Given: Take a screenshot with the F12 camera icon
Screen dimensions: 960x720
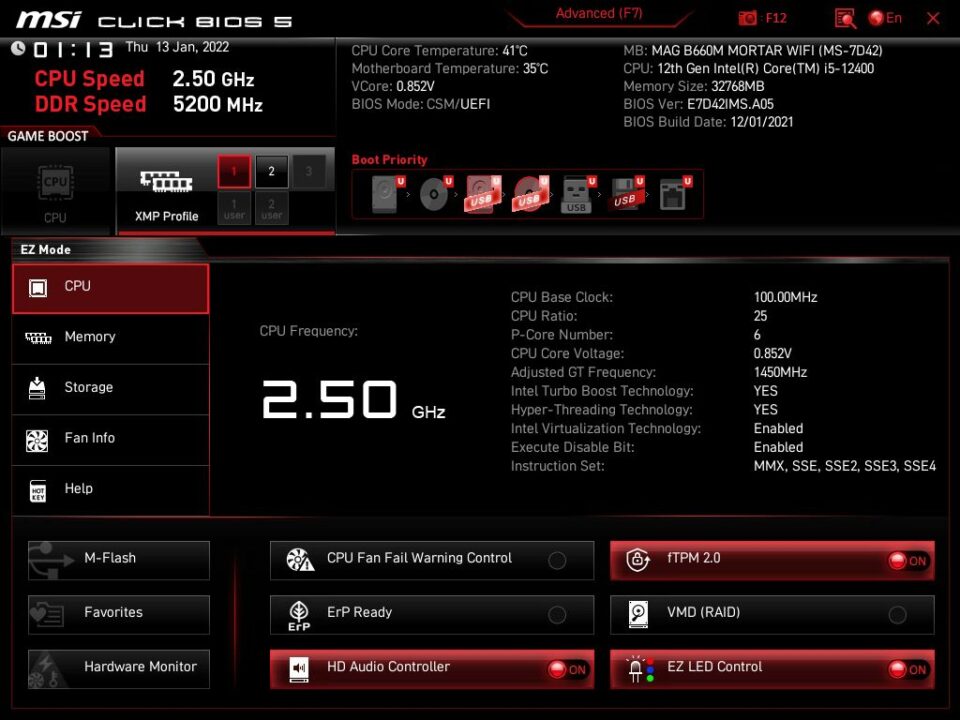Looking at the screenshot, I should click(747, 18).
